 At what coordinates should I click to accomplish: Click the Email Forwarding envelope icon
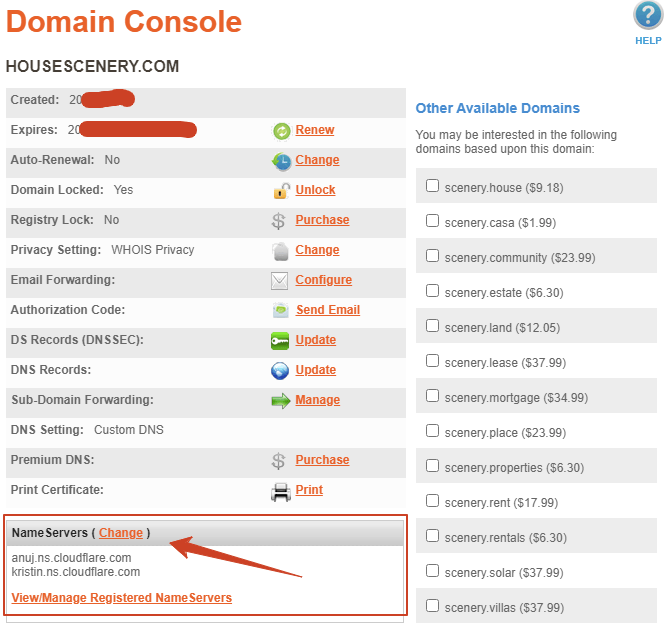(280, 281)
